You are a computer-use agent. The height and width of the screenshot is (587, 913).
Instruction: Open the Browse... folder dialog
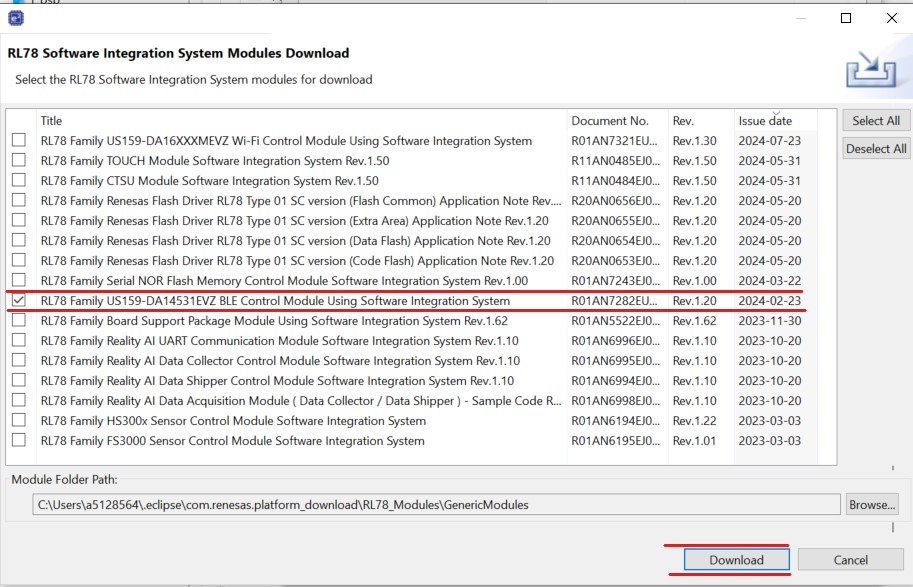872,505
